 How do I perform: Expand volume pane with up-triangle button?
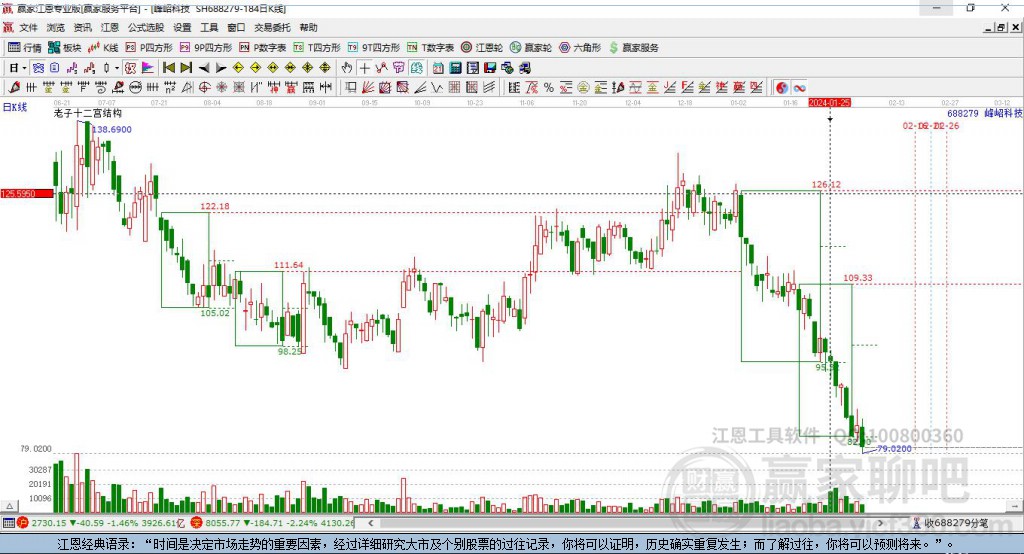tap(9, 506)
